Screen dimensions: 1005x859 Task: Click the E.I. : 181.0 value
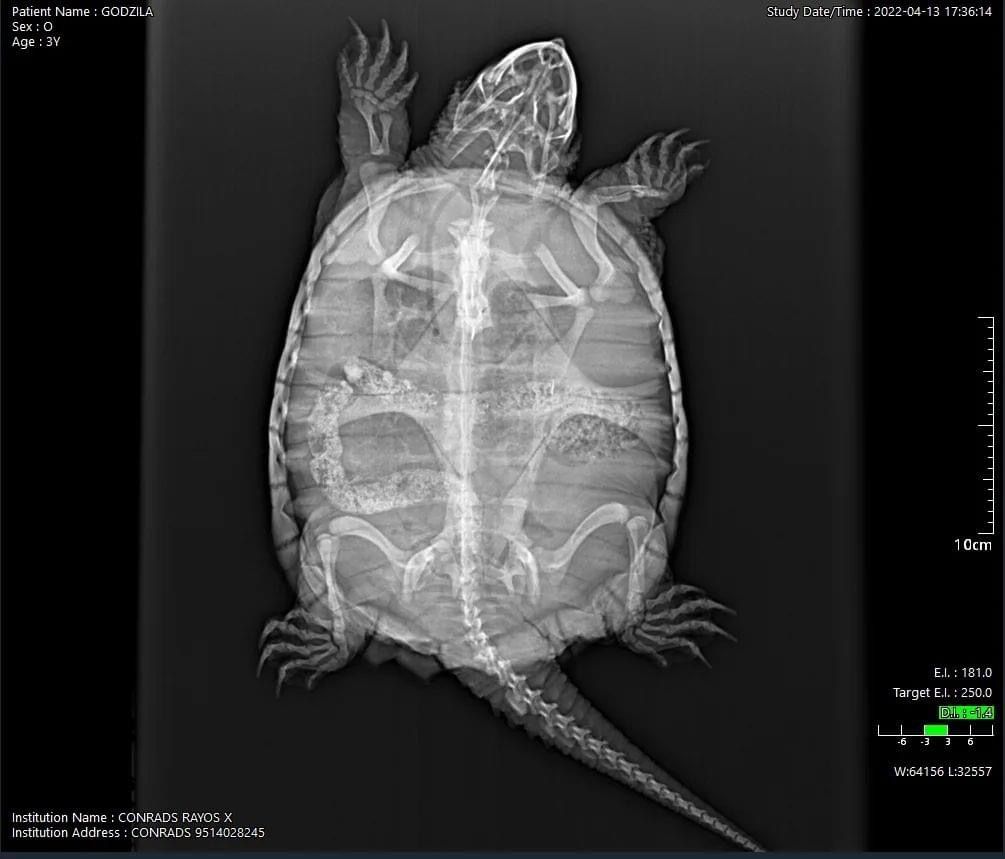[x=962, y=673]
